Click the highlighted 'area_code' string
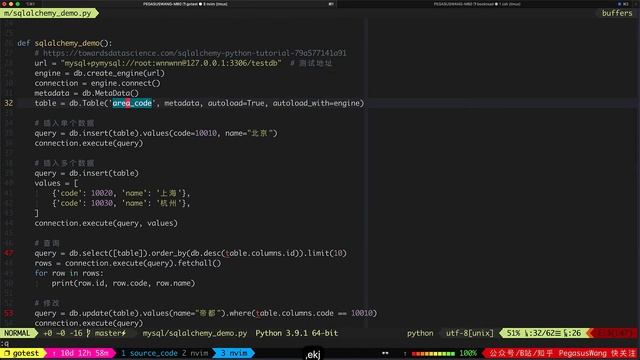The width and height of the screenshot is (640, 360). point(132,103)
